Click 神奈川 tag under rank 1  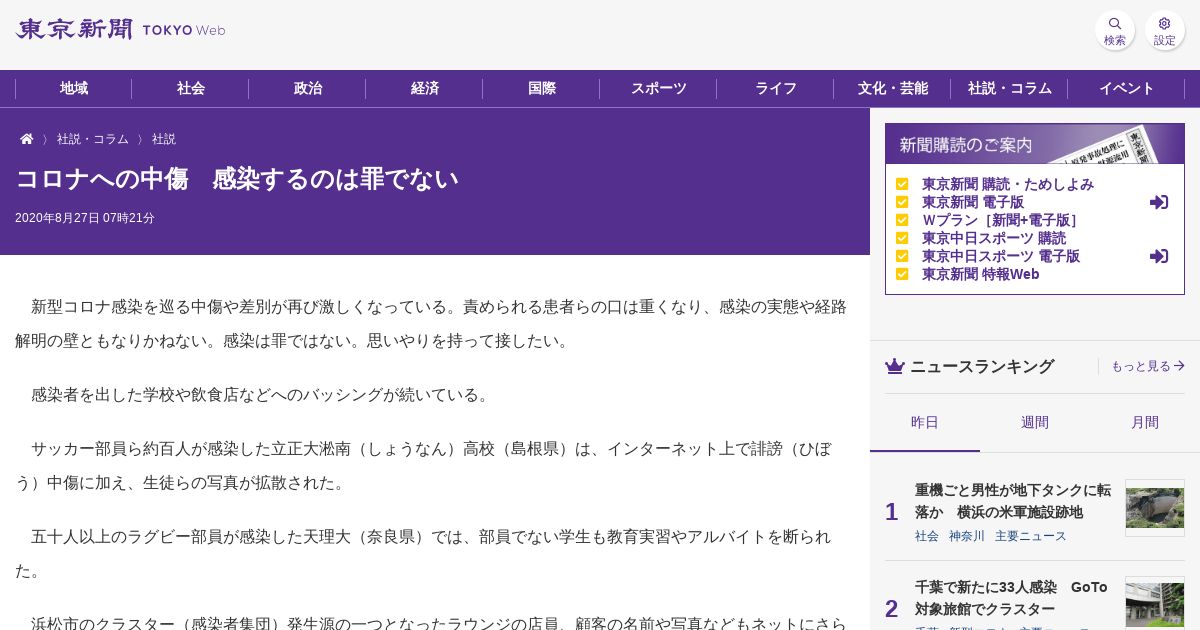(x=967, y=536)
